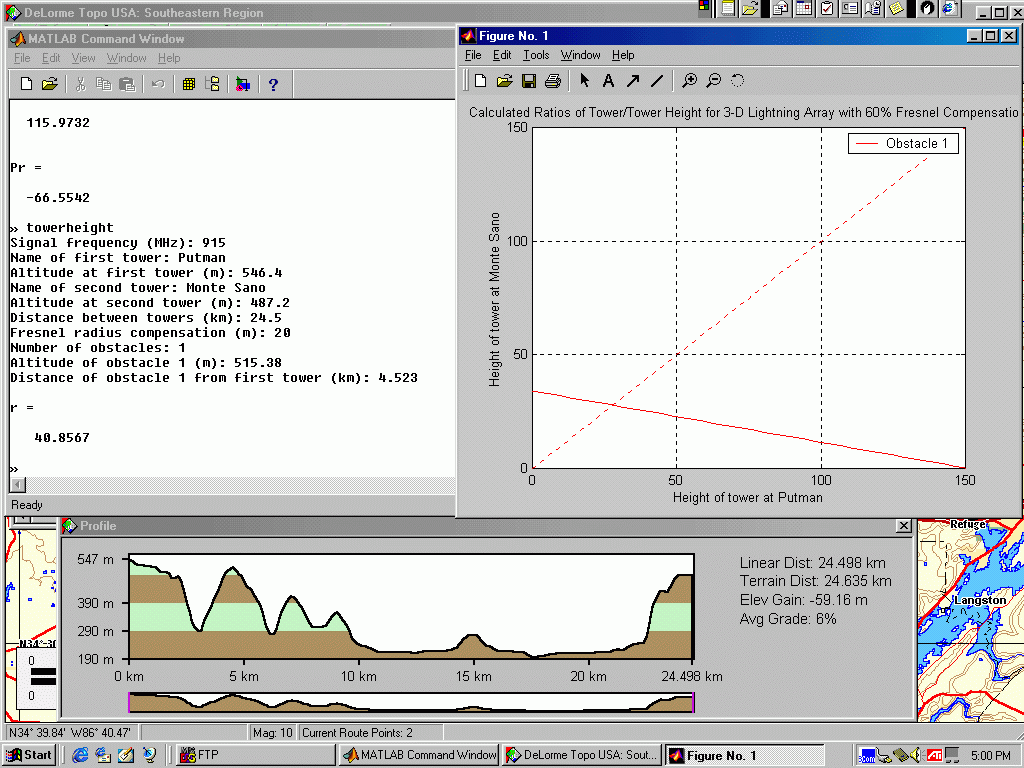Click coordinates 'N34° 39.84' W86° 40.47'' status
1024x768 pixels.
[x=70, y=733]
